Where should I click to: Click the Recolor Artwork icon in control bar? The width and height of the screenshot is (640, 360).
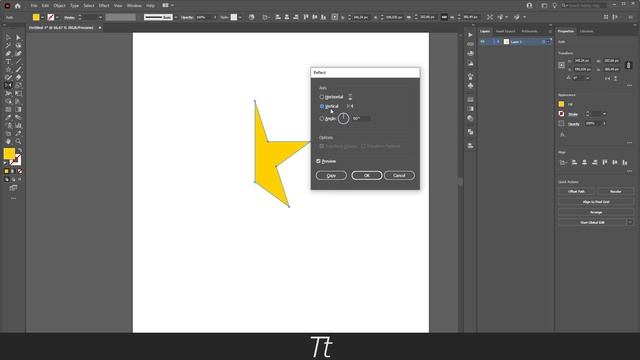251,17
